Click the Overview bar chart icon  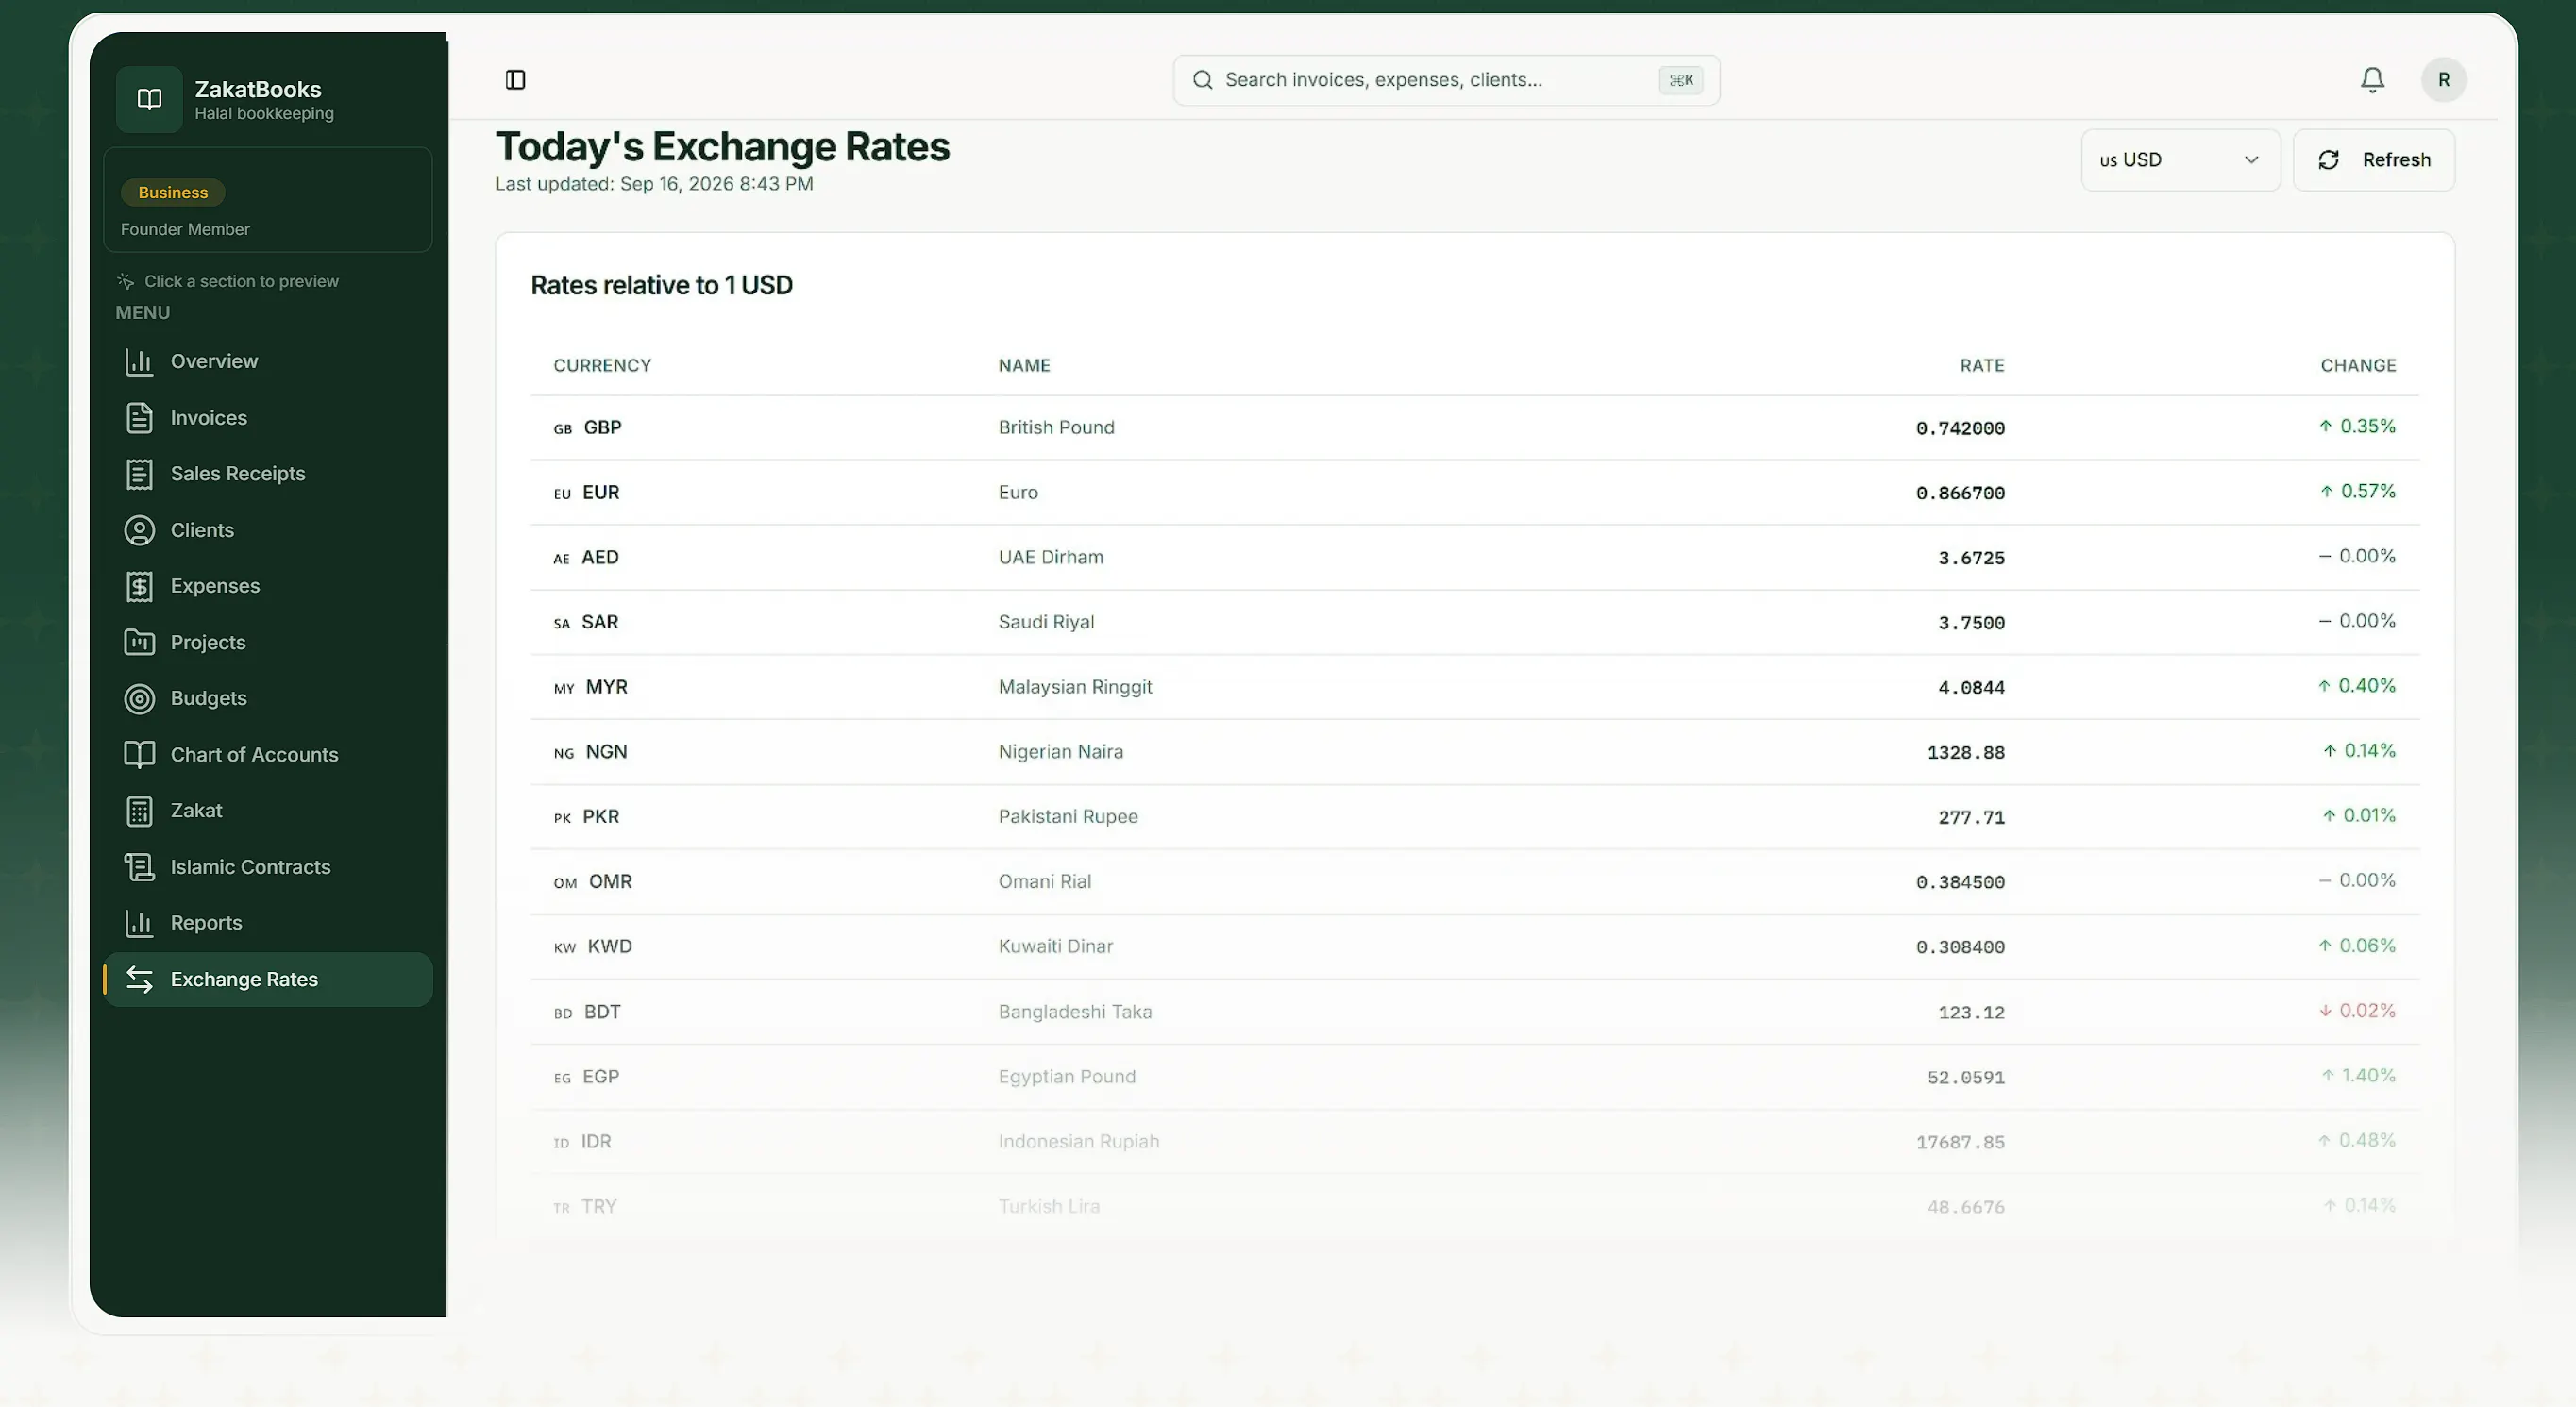[x=139, y=361]
